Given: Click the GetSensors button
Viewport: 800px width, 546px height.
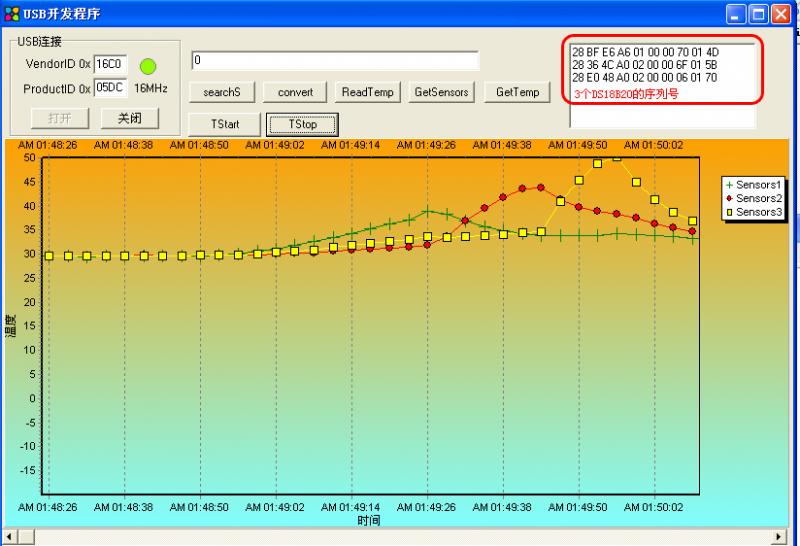Looking at the screenshot, I should pos(441,92).
